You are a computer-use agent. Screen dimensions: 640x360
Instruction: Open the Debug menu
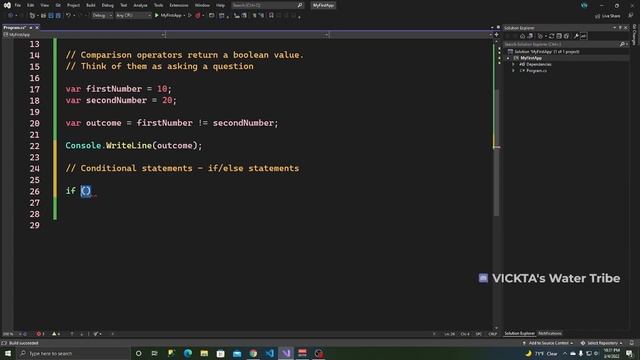pos(107,5)
